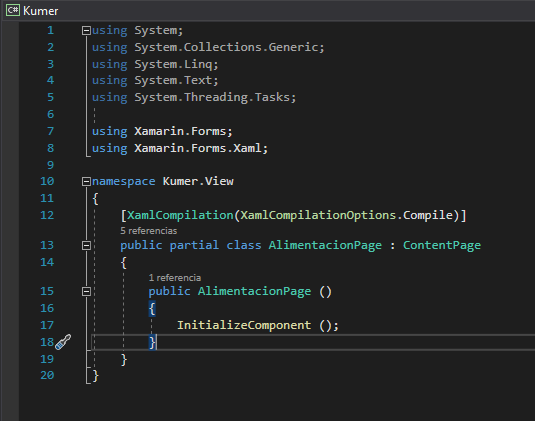This screenshot has width=535, height=421.
Task: Collapse the using directives block
Action: tap(86, 31)
